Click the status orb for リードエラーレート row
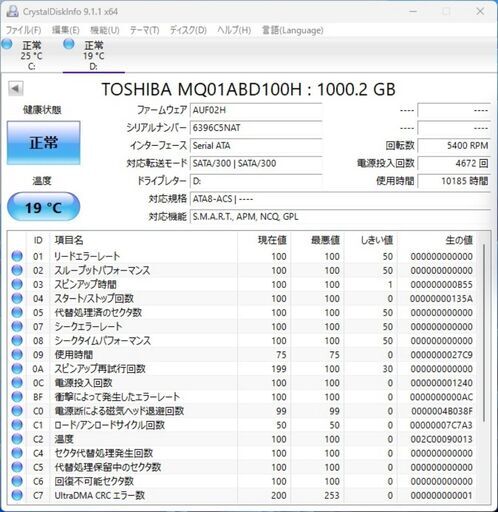Viewport: 498px width, 512px height. (17, 256)
